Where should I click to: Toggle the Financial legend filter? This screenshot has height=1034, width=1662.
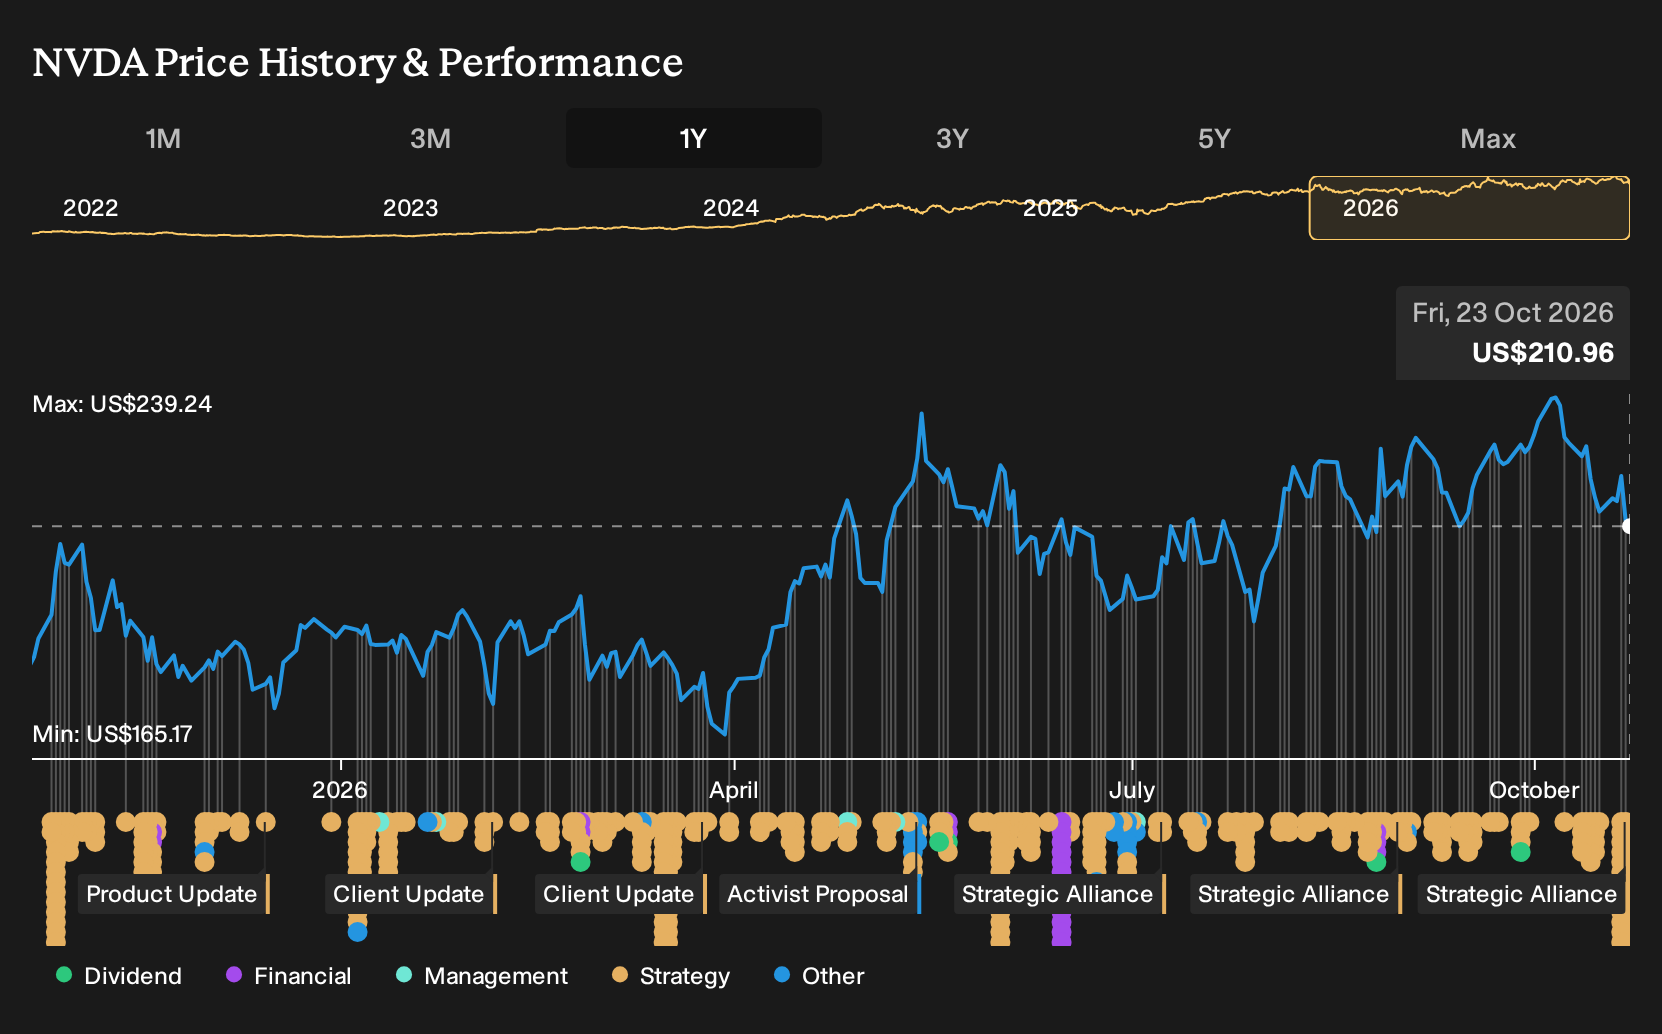click(289, 976)
